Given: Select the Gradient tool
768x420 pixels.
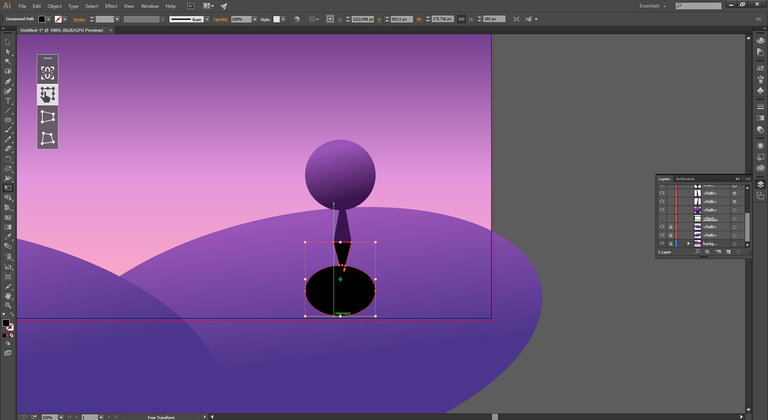Looking at the screenshot, I should point(8,227).
